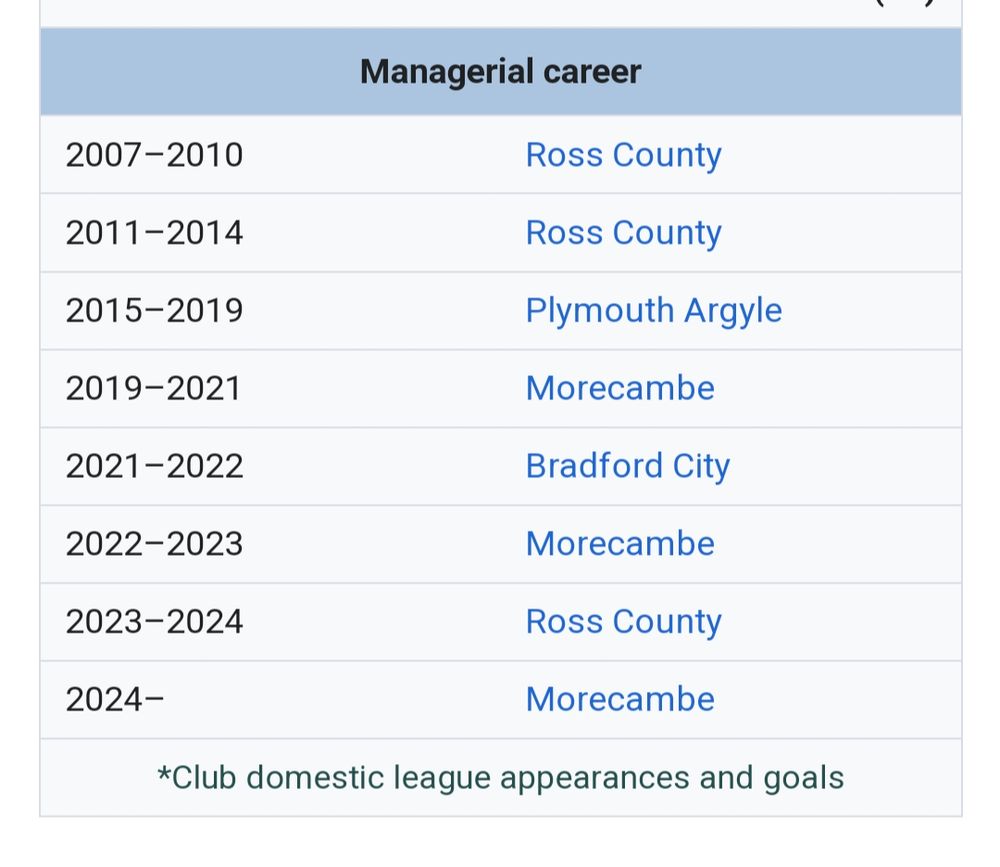This screenshot has width=1000, height=867.
Task: Select the 2007–2010 years cell
Action: click(x=154, y=155)
